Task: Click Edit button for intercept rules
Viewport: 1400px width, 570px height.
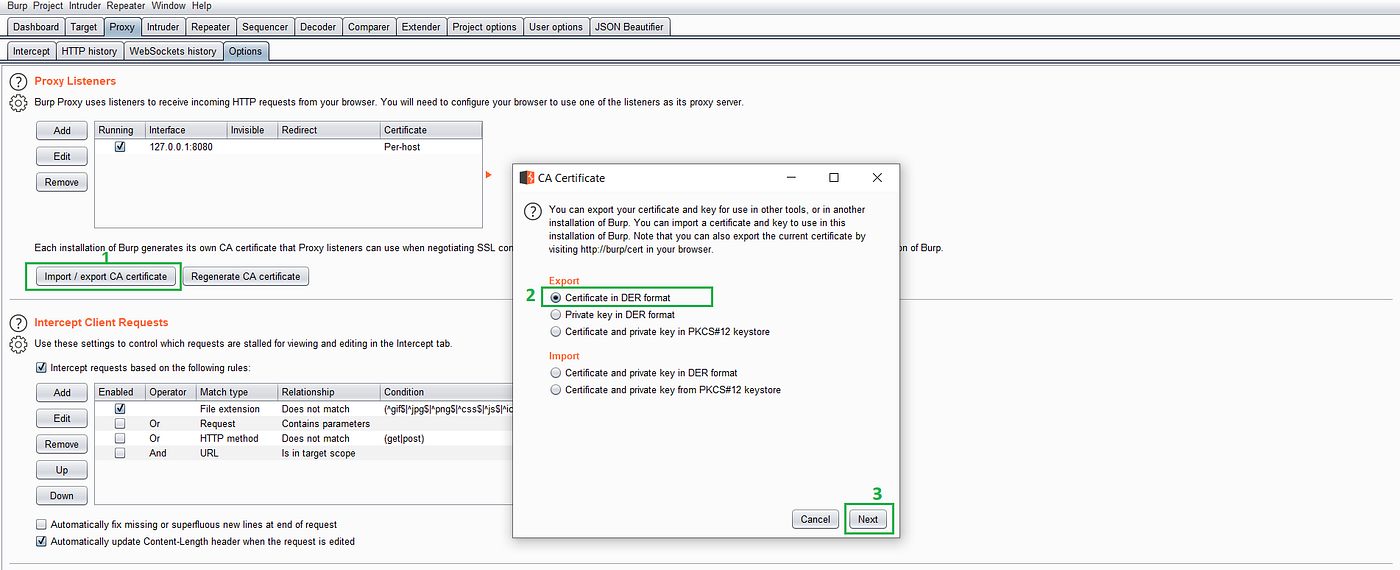Action: [62, 419]
